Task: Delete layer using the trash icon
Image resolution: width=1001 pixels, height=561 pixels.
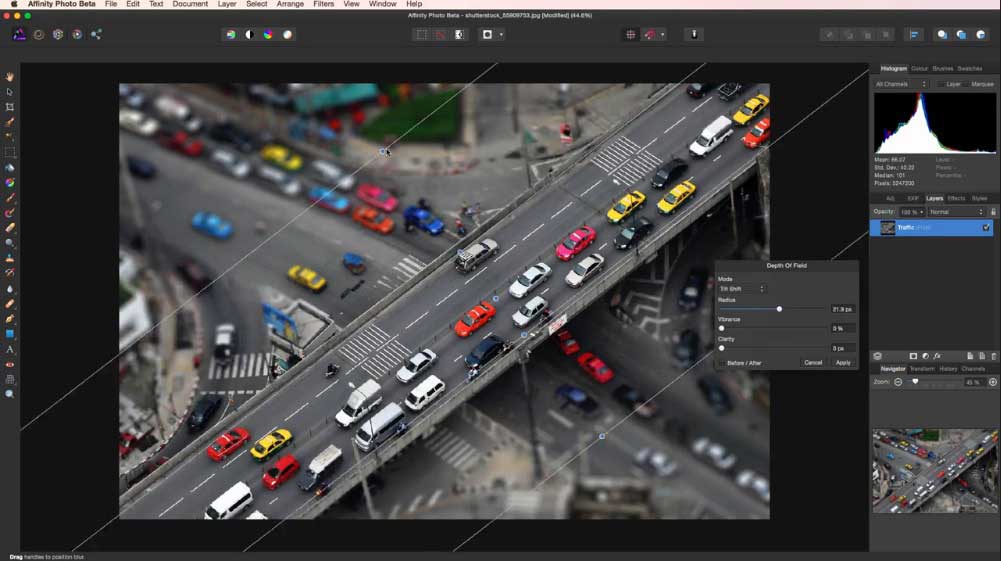Action: [x=993, y=356]
